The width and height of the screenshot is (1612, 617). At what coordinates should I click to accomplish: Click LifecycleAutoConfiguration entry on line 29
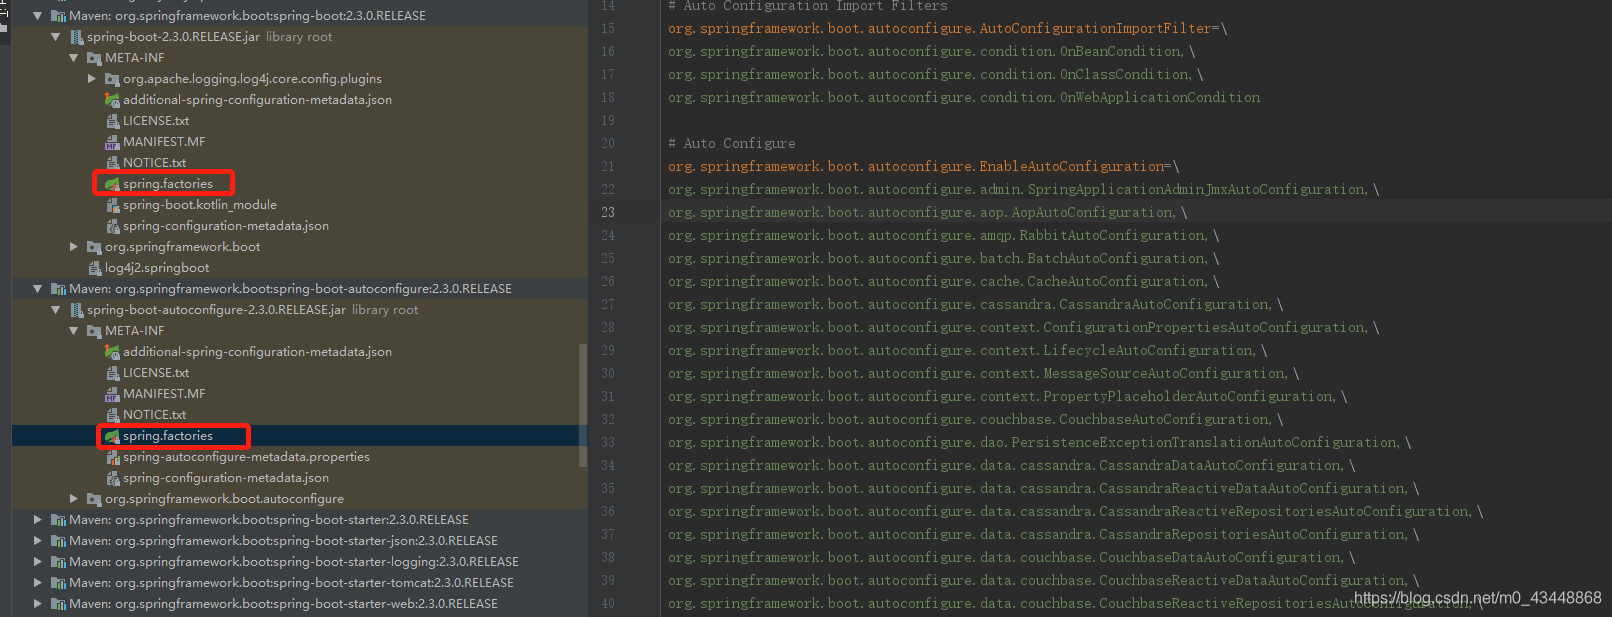(1148, 350)
